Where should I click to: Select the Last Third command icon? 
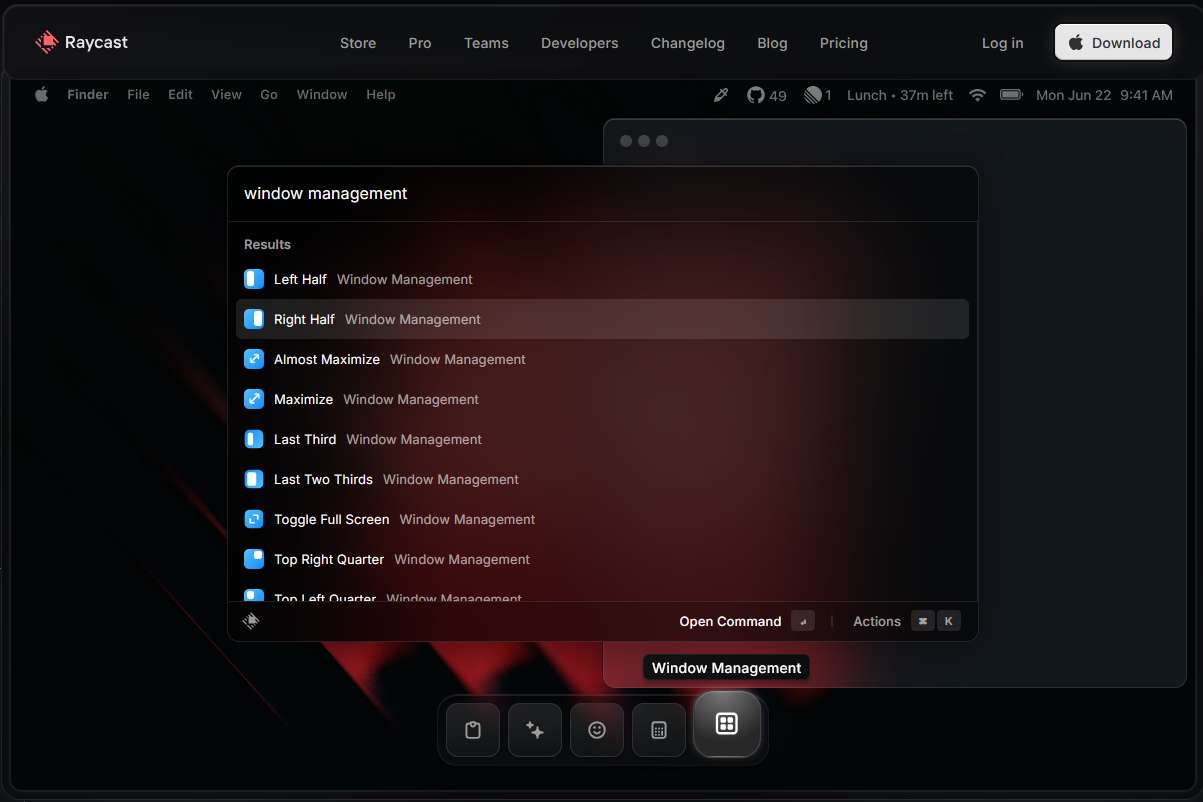254,439
